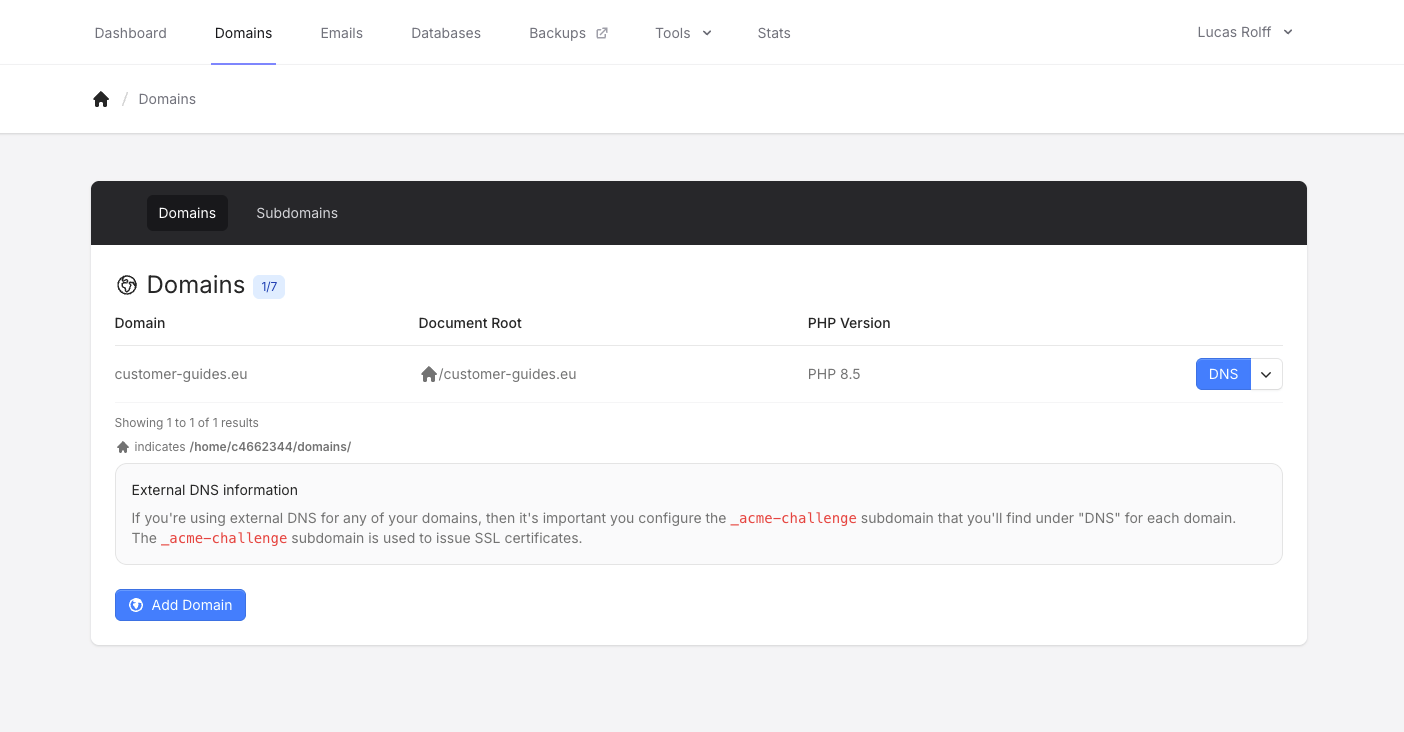The width and height of the screenshot is (1404, 732).
Task: Click the Domains breadcrumb link
Action: coord(167,99)
